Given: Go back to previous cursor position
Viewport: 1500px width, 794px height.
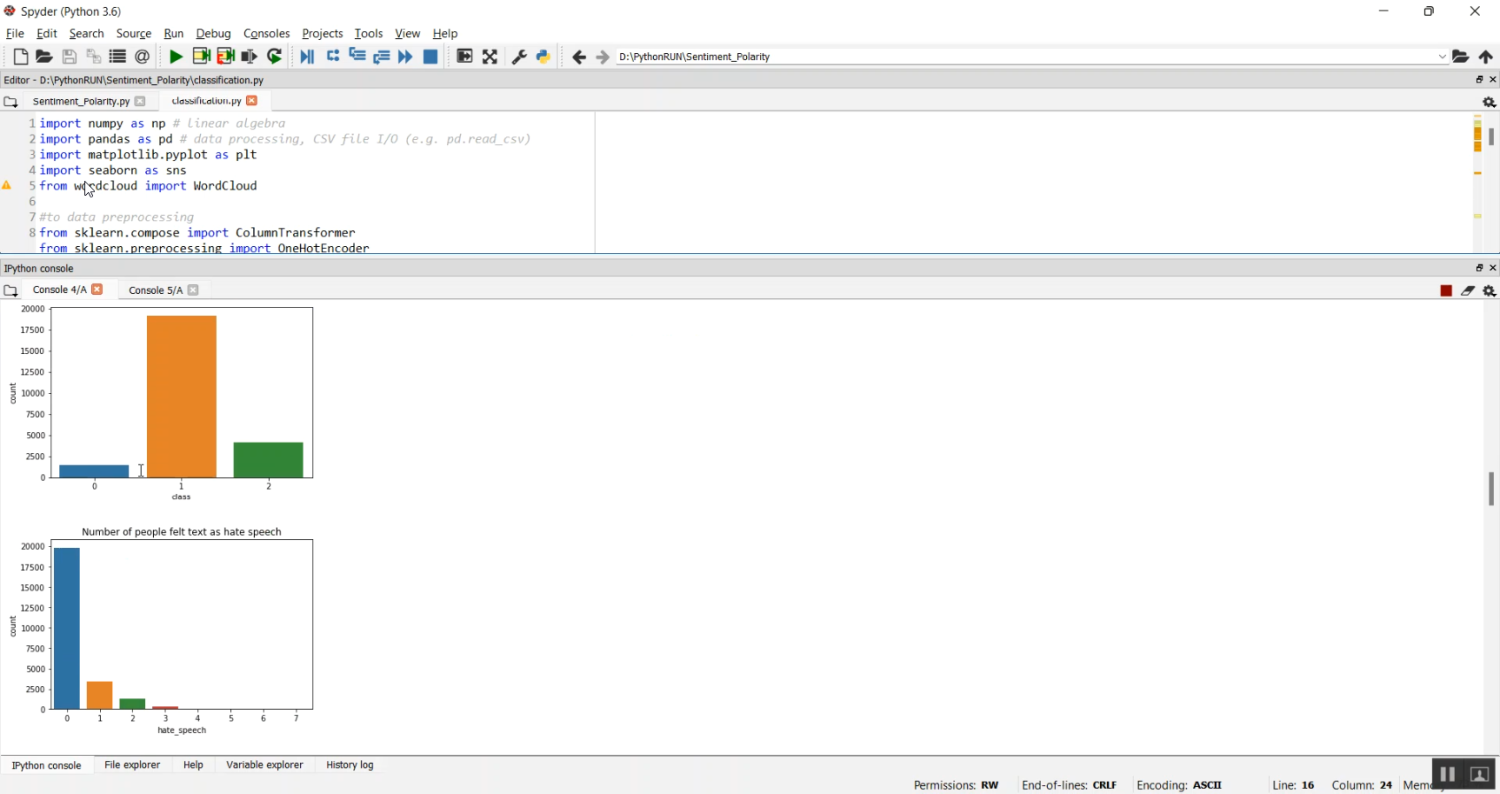Looking at the screenshot, I should click(x=579, y=57).
